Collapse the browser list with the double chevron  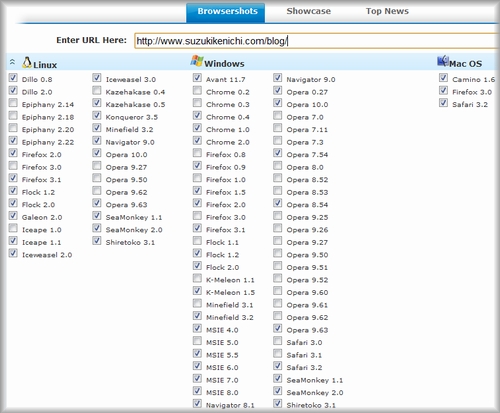pos(12,62)
